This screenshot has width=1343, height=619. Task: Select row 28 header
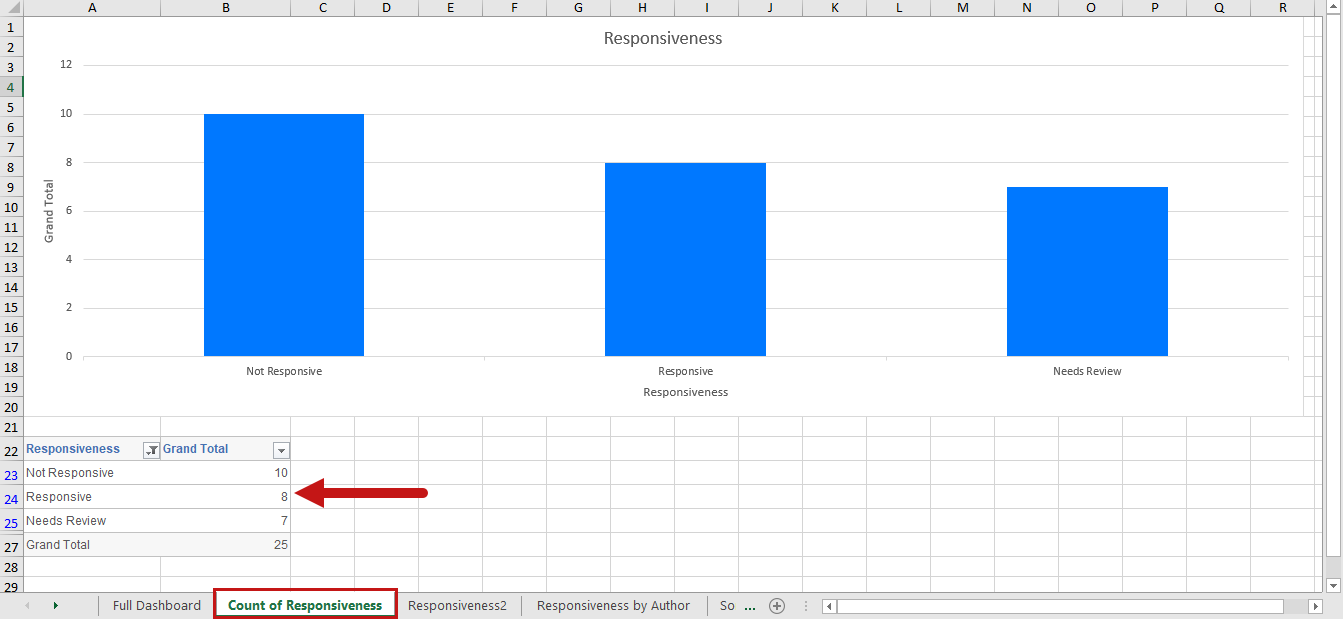pyautogui.click(x=11, y=567)
